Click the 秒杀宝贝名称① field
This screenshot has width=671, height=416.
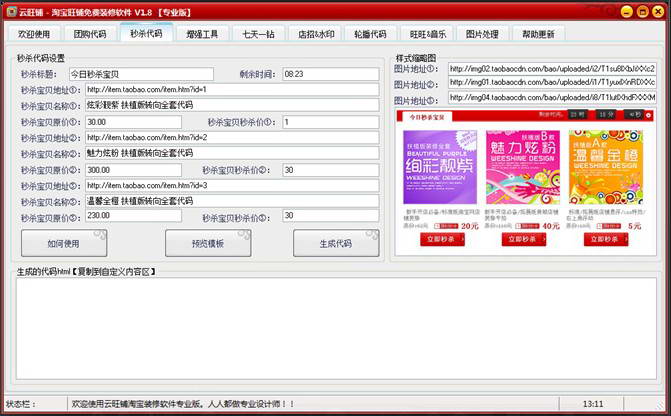(x=232, y=105)
